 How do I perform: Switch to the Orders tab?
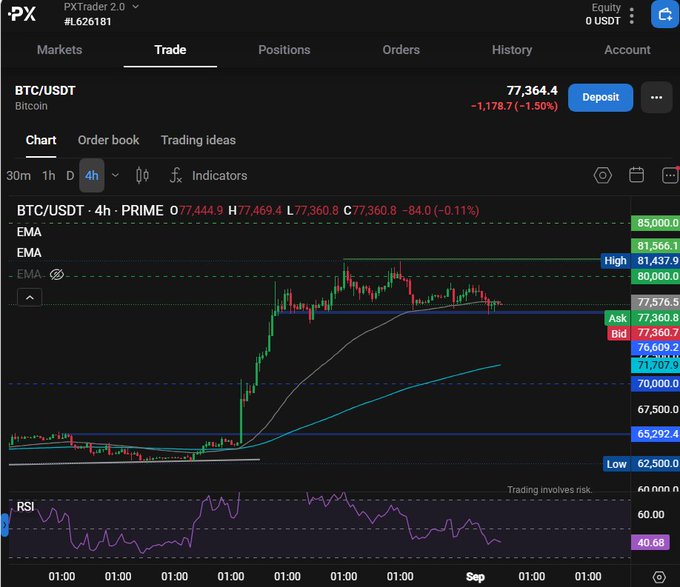pos(401,50)
